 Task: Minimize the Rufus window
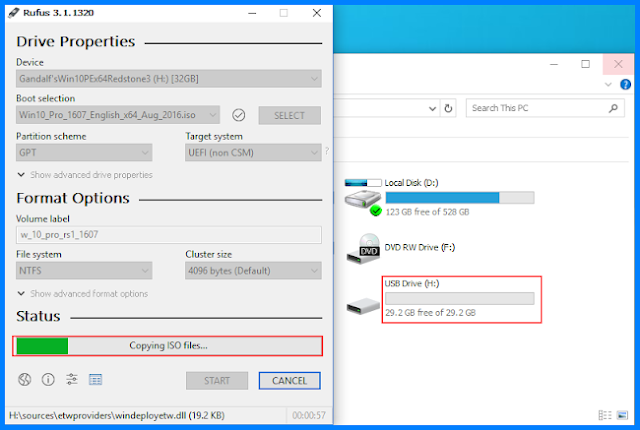[252, 13]
